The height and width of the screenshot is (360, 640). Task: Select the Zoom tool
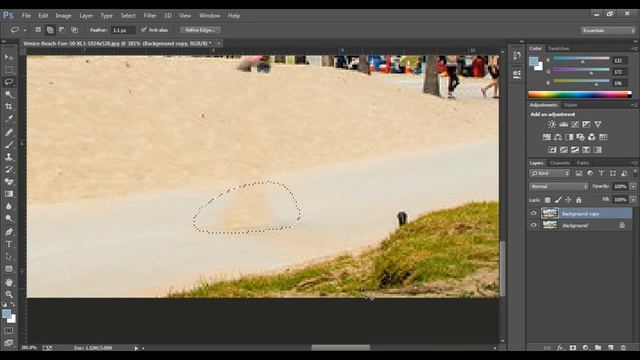coord(9,294)
